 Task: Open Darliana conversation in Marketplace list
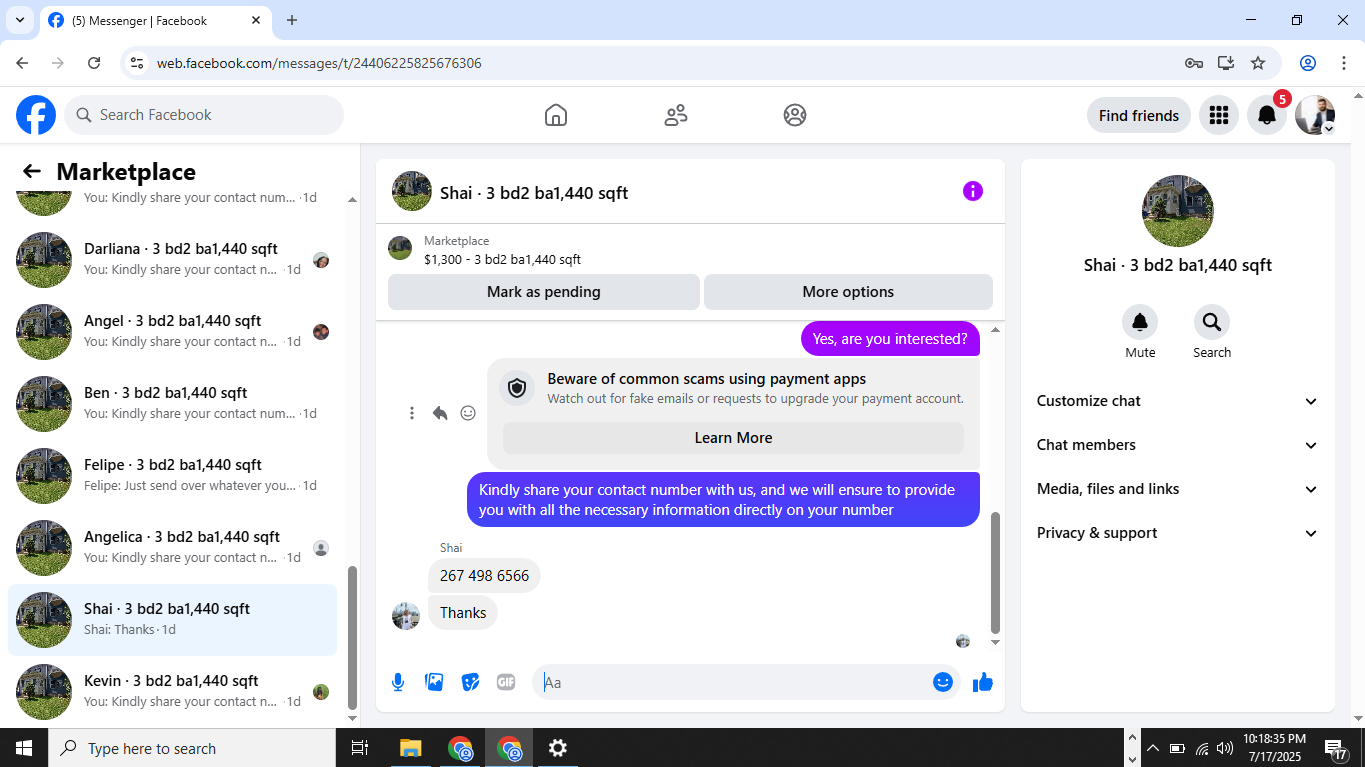point(172,260)
